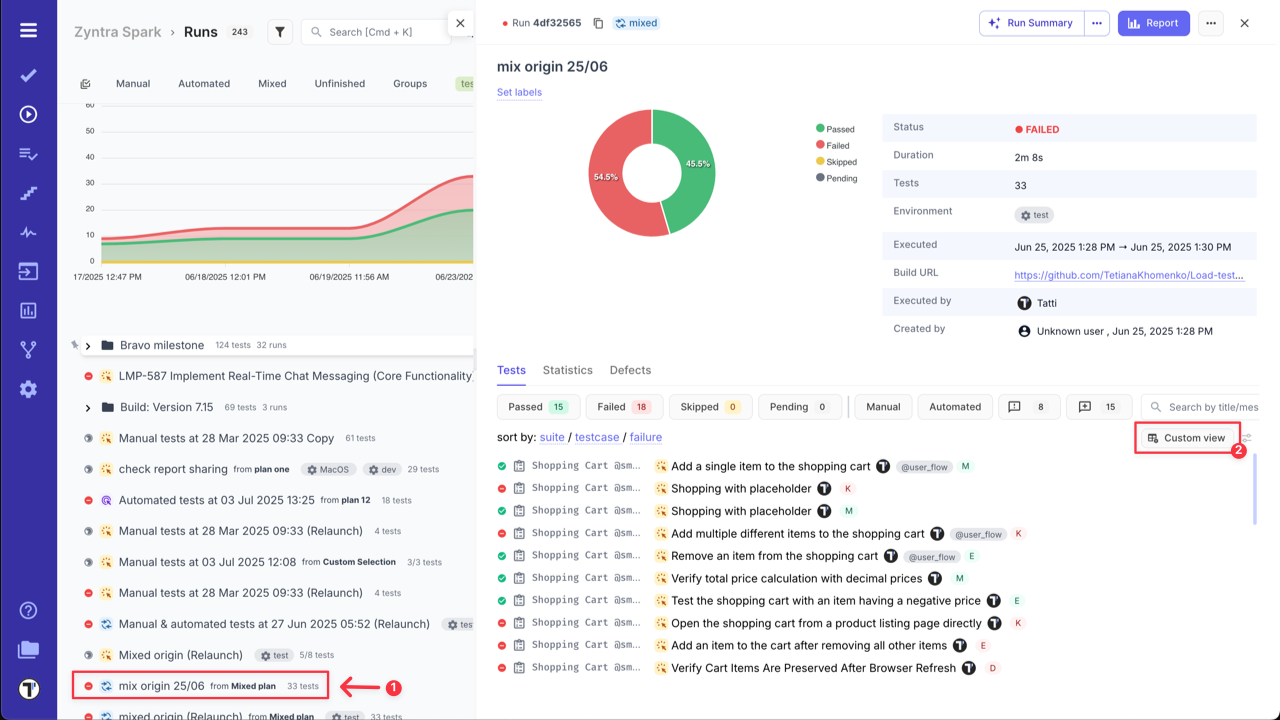This screenshot has width=1280, height=720.
Task: Switch to the Defects tab
Action: (630, 370)
